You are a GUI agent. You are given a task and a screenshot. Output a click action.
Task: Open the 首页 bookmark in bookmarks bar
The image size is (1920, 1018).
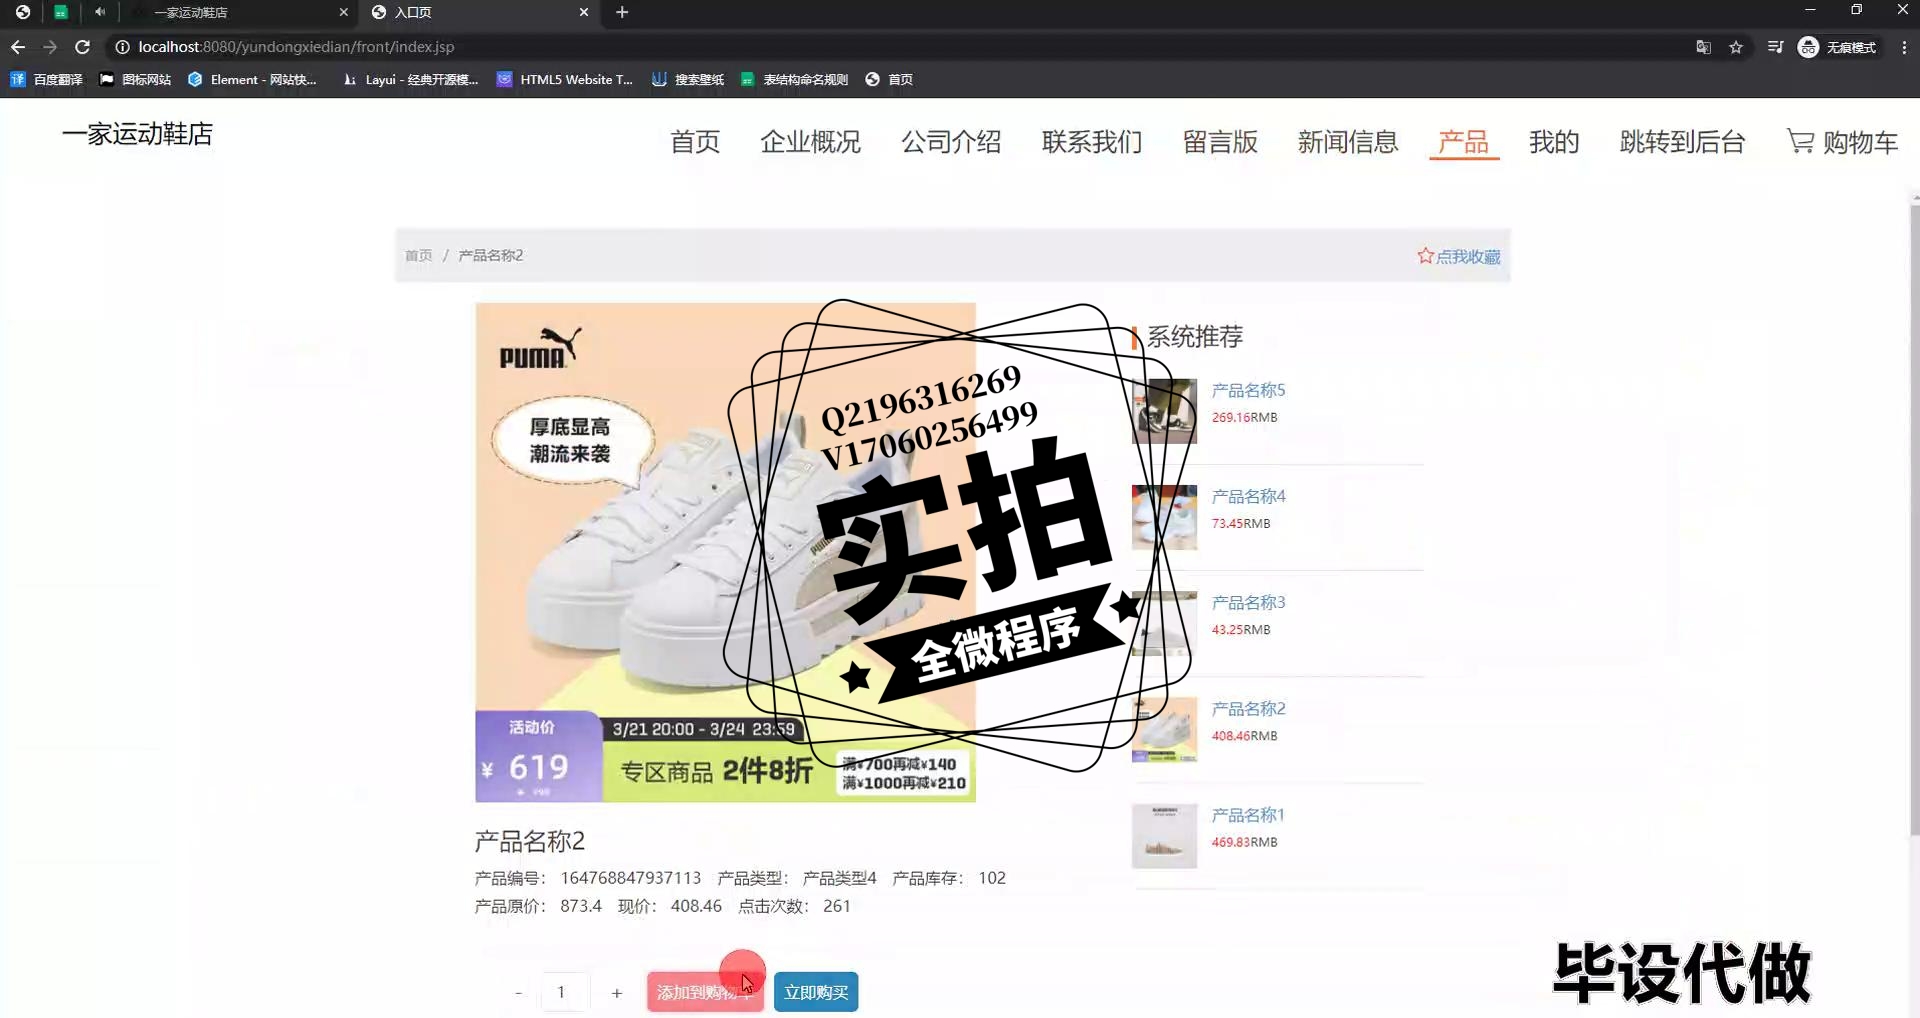point(889,79)
